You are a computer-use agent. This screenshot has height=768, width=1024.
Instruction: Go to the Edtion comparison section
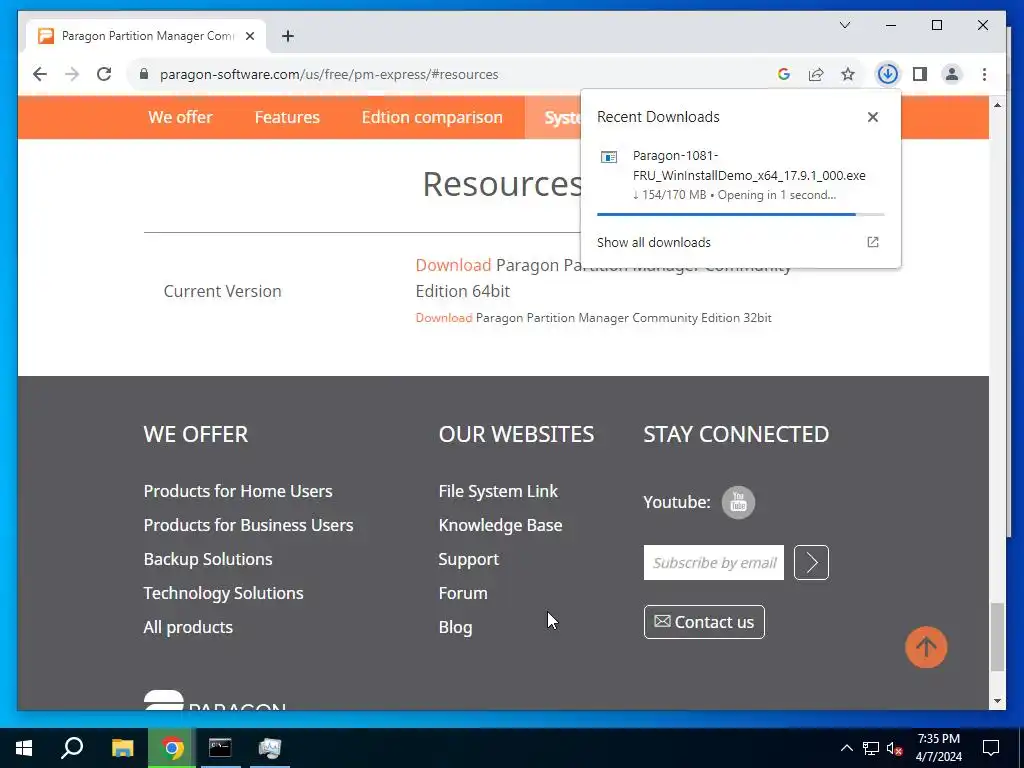point(432,117)
